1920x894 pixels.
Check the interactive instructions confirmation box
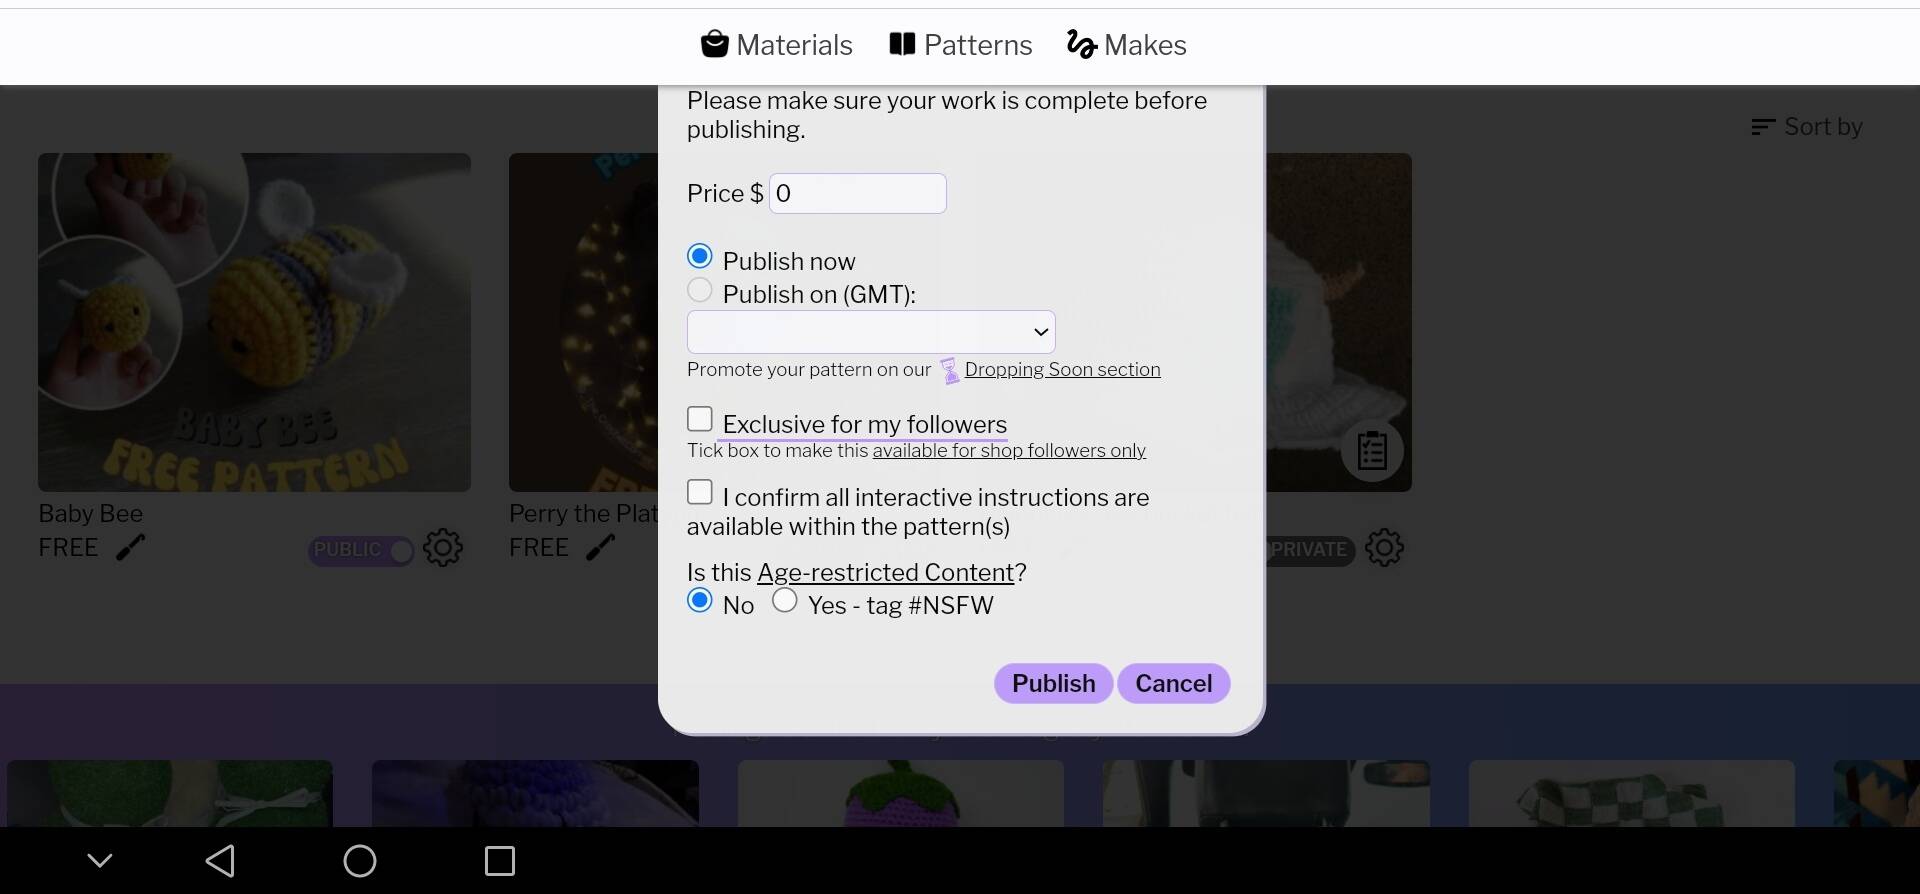tap(700, 492)
